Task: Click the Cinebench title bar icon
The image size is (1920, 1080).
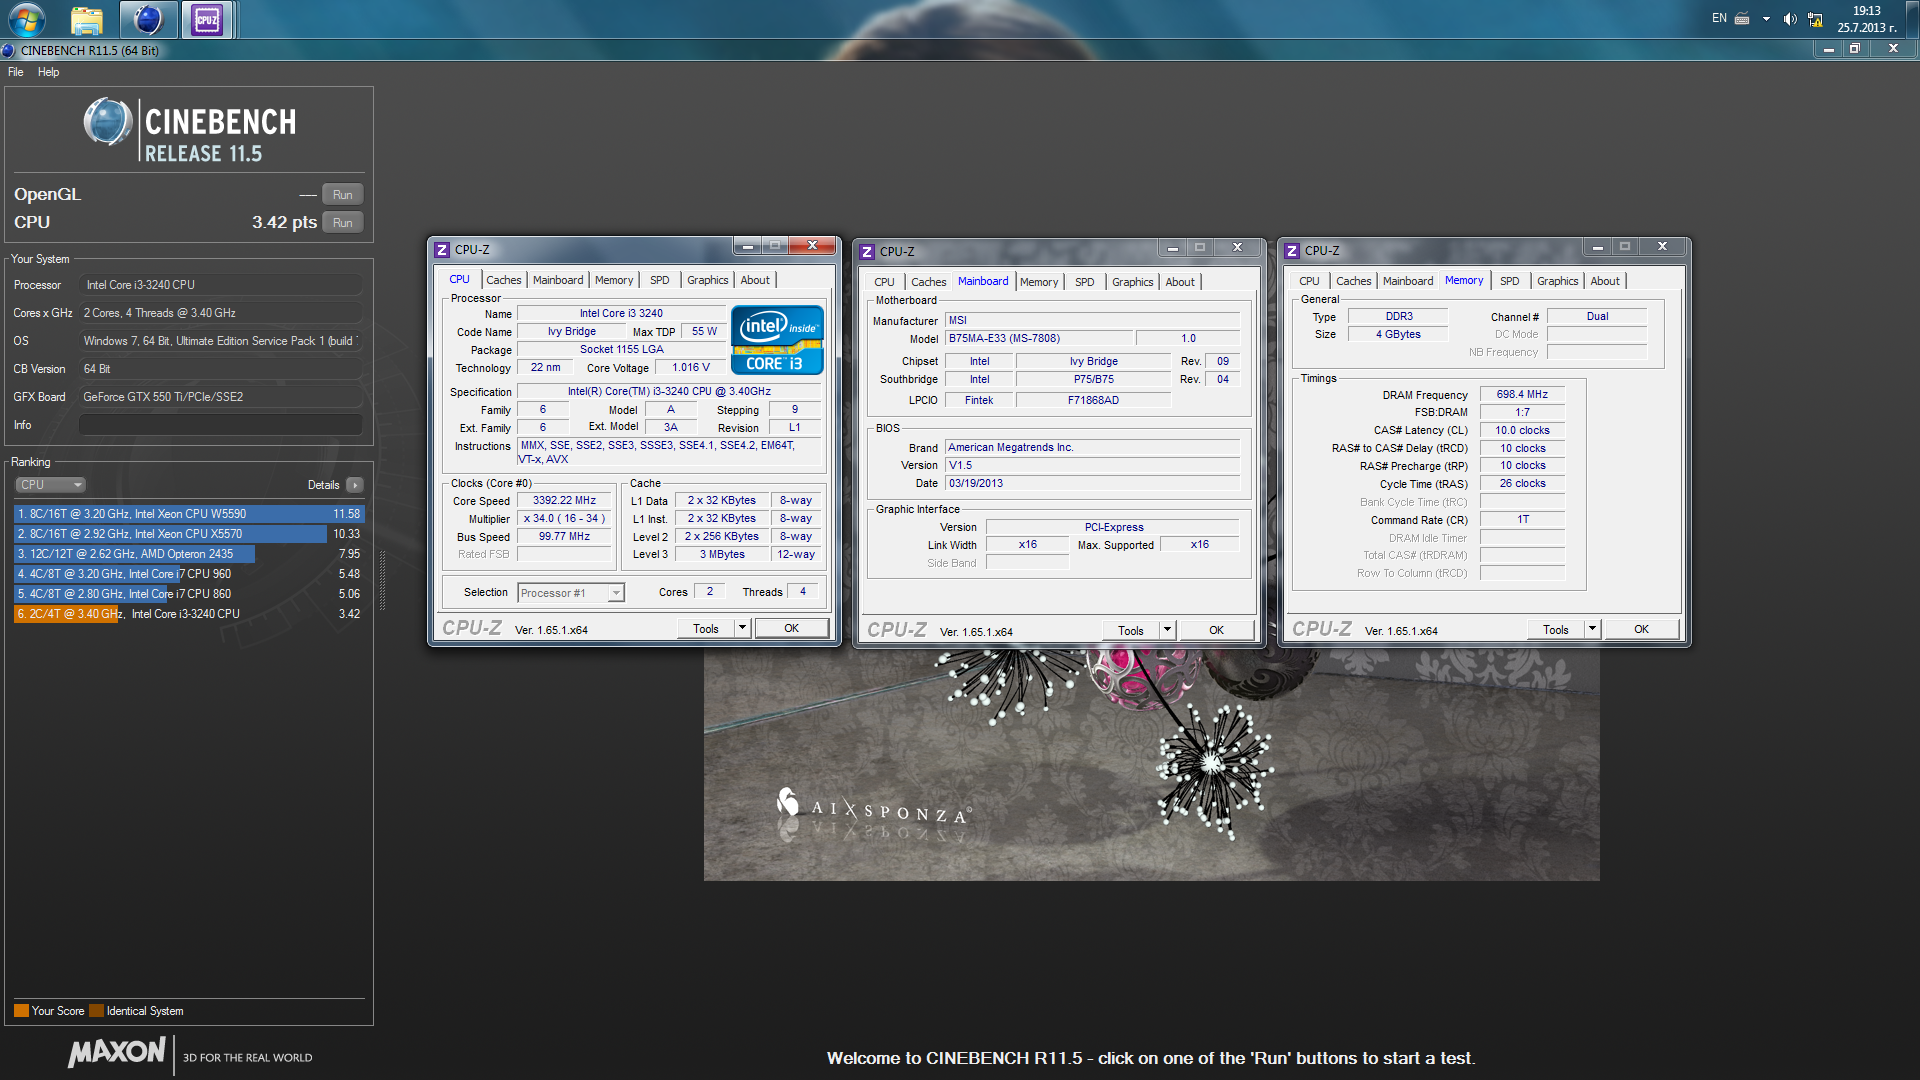Action: pos(9,51)
